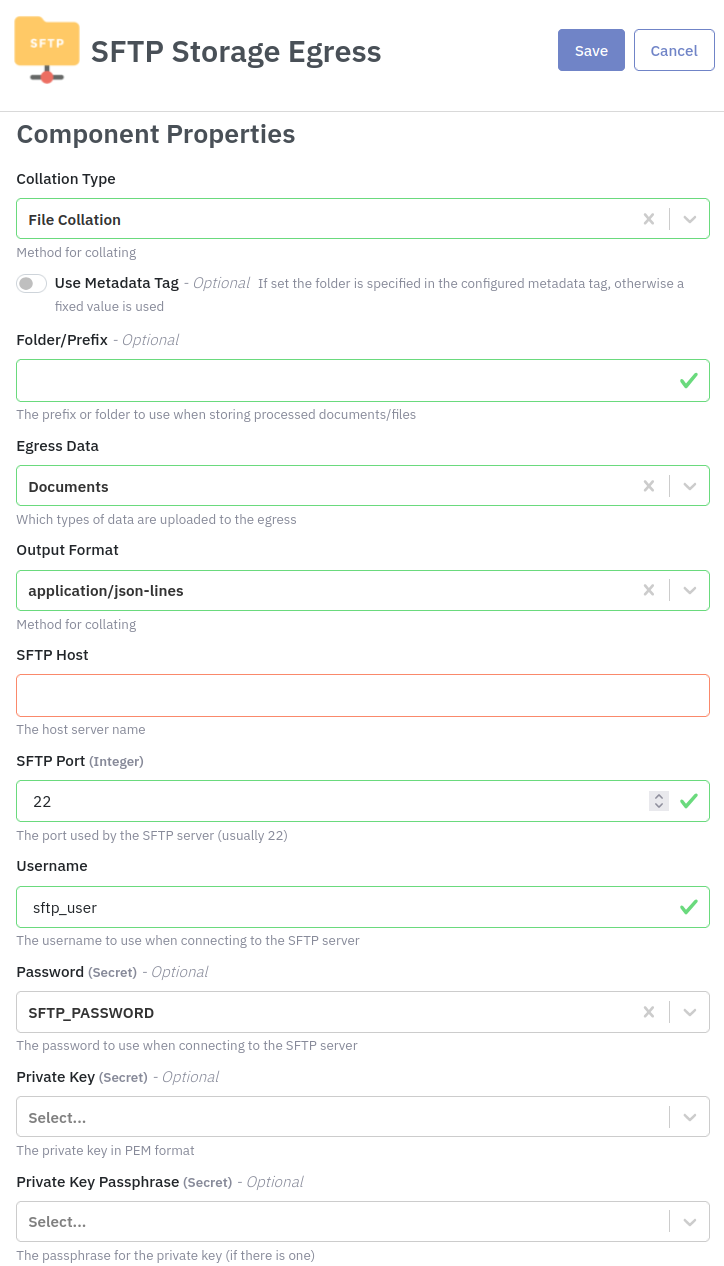This screenshot has width=724, height=1266.
Task: Focus the empty SFTP Host field
Action: coord(363,695)
